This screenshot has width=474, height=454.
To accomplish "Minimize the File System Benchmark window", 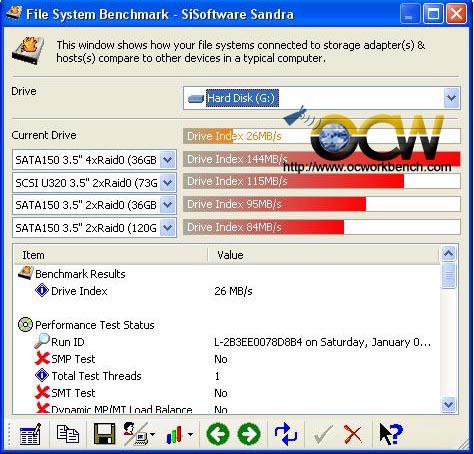I will pyautogui.click(x=410, y=14).
